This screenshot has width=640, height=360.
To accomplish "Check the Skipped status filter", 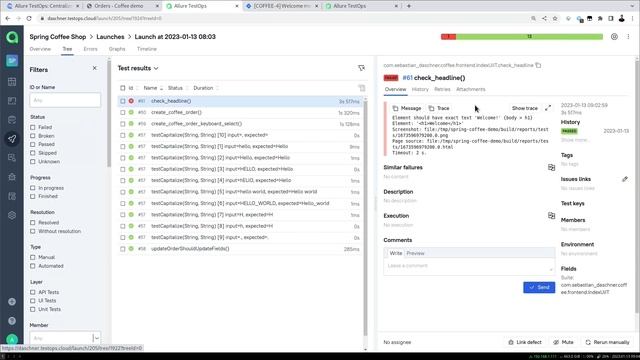I will tap(33, 153).
